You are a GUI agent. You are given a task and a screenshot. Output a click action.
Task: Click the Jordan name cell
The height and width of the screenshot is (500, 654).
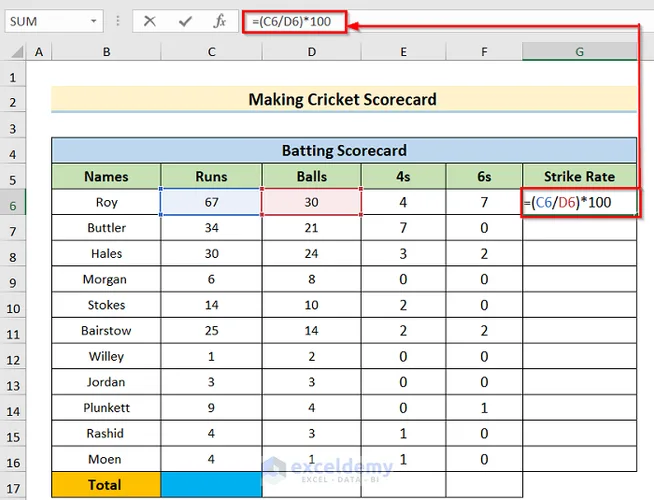(x=106, y=382)
